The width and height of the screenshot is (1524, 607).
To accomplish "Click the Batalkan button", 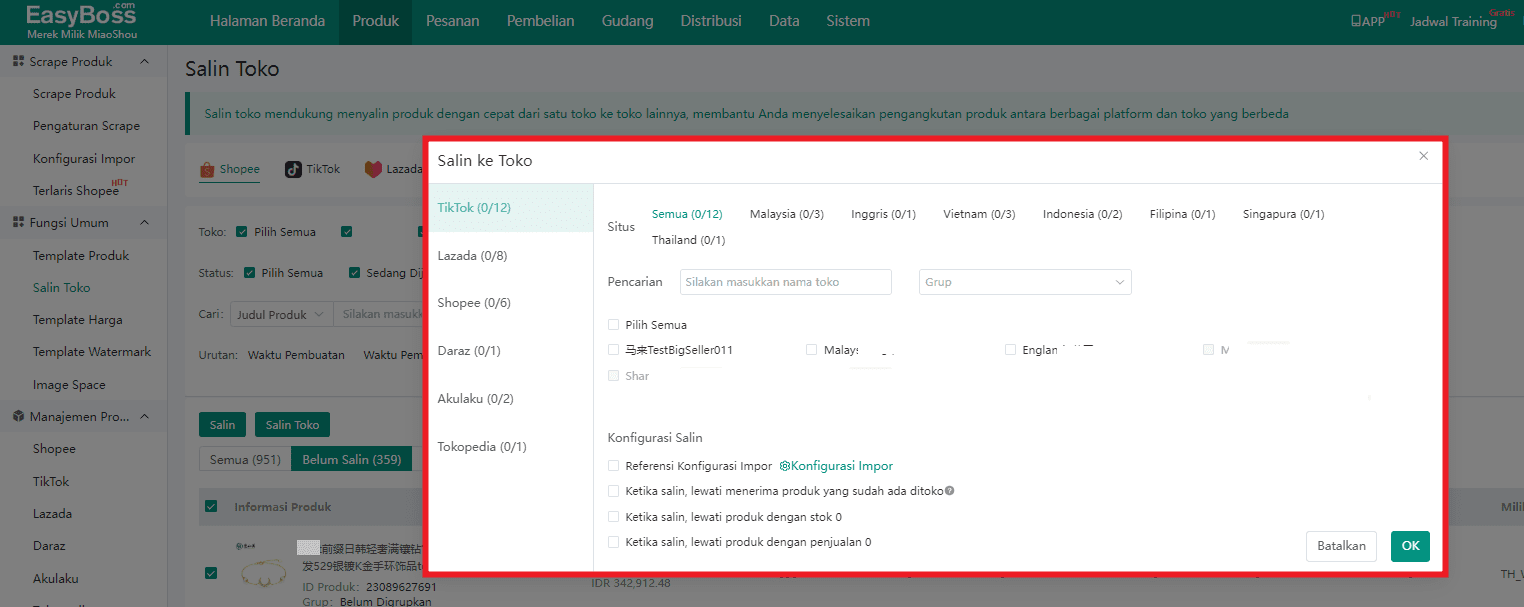I will click(x=1341, y=546).
